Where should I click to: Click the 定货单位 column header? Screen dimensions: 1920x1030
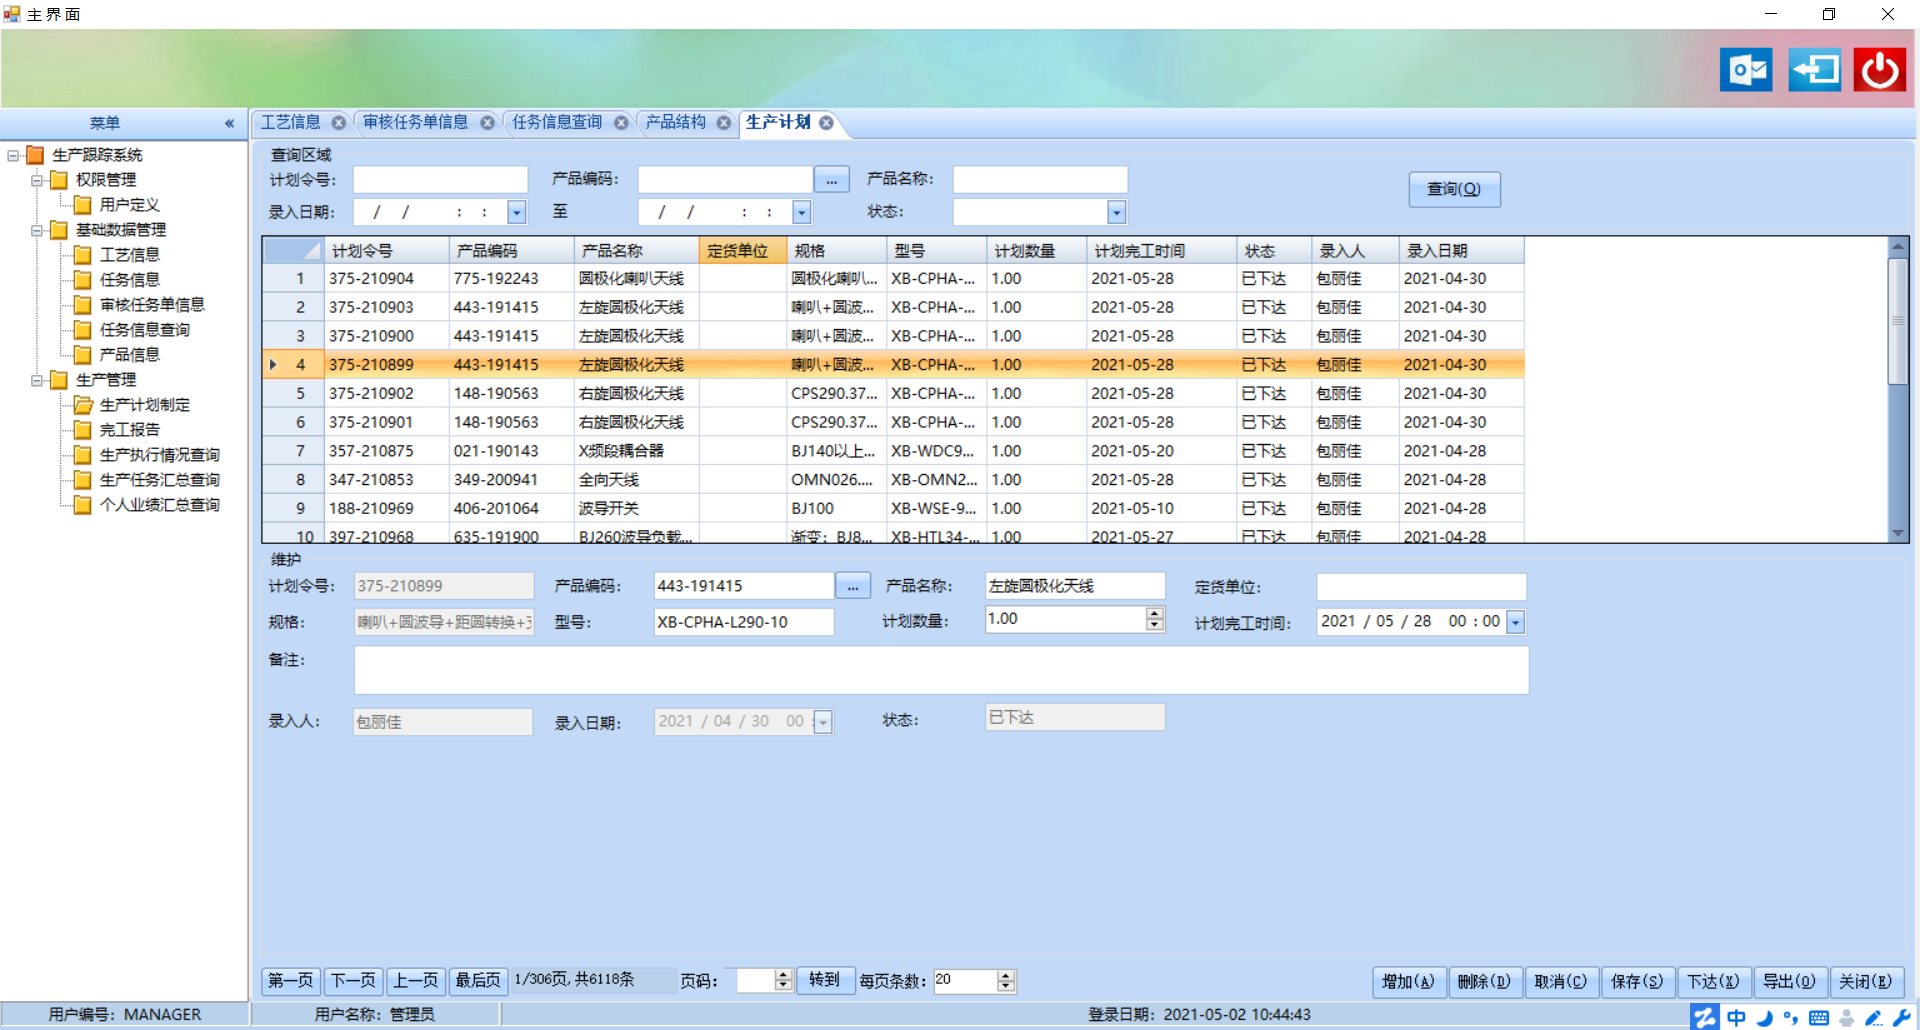743,251
